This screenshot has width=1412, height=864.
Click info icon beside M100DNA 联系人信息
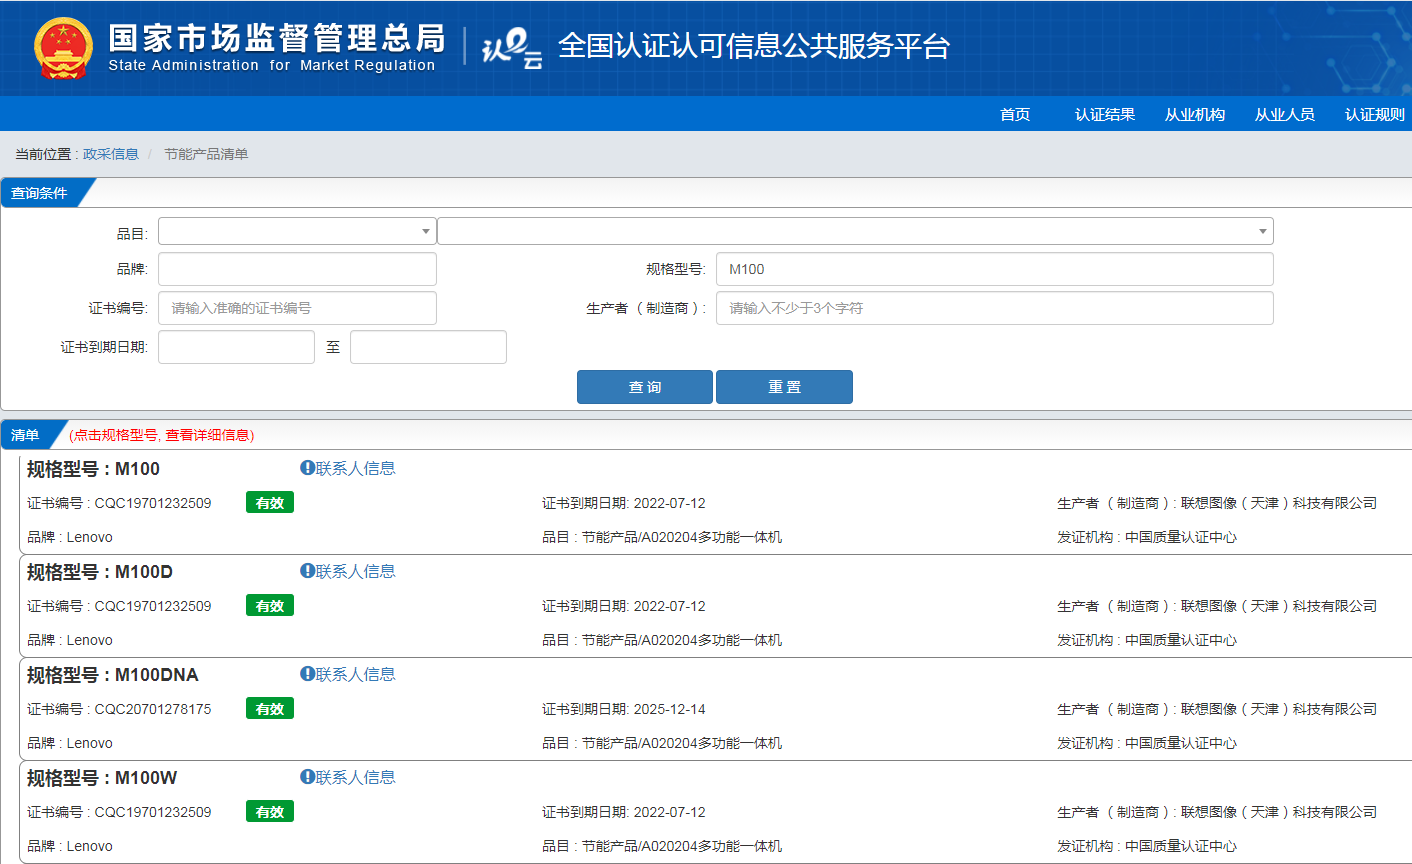coord(308,674)
